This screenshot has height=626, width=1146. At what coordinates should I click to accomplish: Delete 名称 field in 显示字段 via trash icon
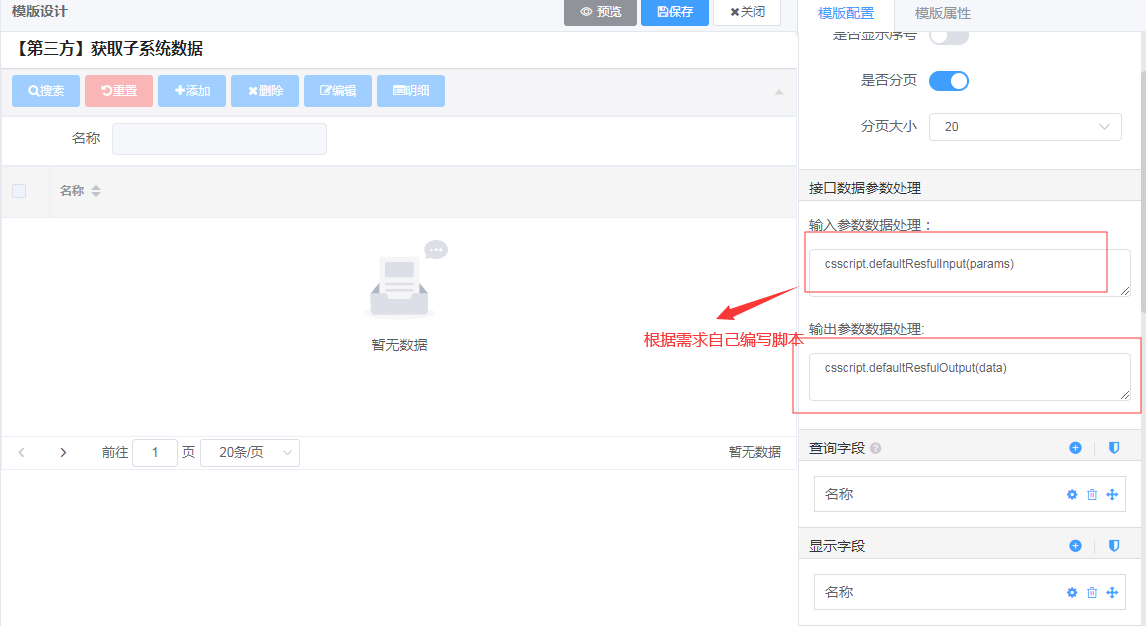(1092, 592)
